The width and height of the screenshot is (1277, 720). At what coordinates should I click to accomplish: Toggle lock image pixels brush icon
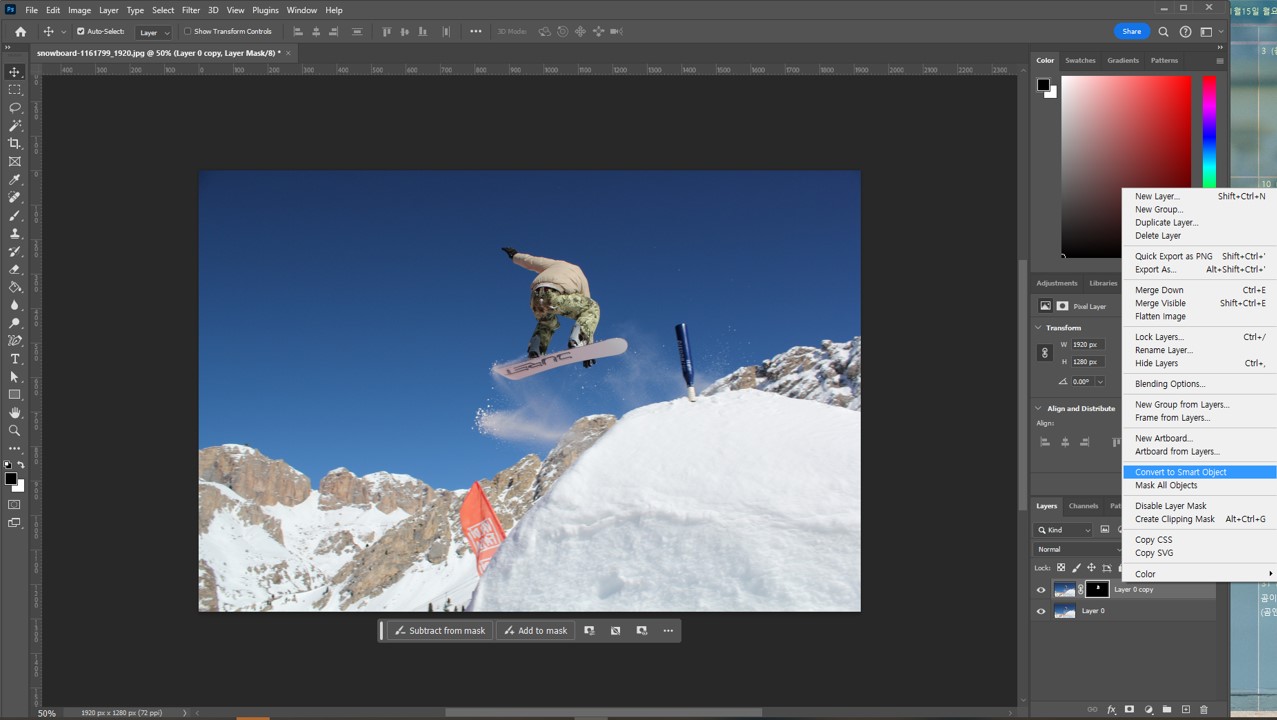1076,567
